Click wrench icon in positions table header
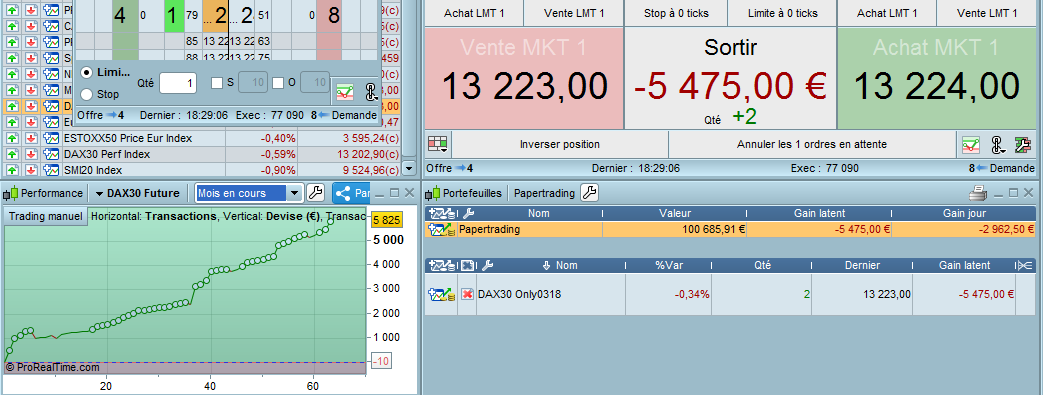 [x=488, y=265]
